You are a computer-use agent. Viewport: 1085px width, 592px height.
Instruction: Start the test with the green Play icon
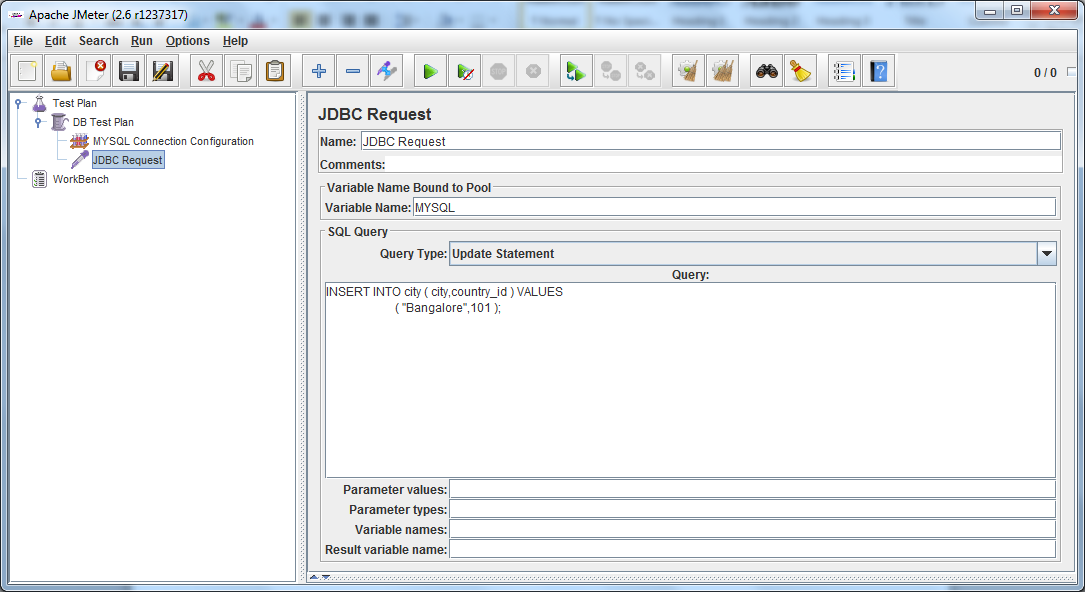pos(431,70)
